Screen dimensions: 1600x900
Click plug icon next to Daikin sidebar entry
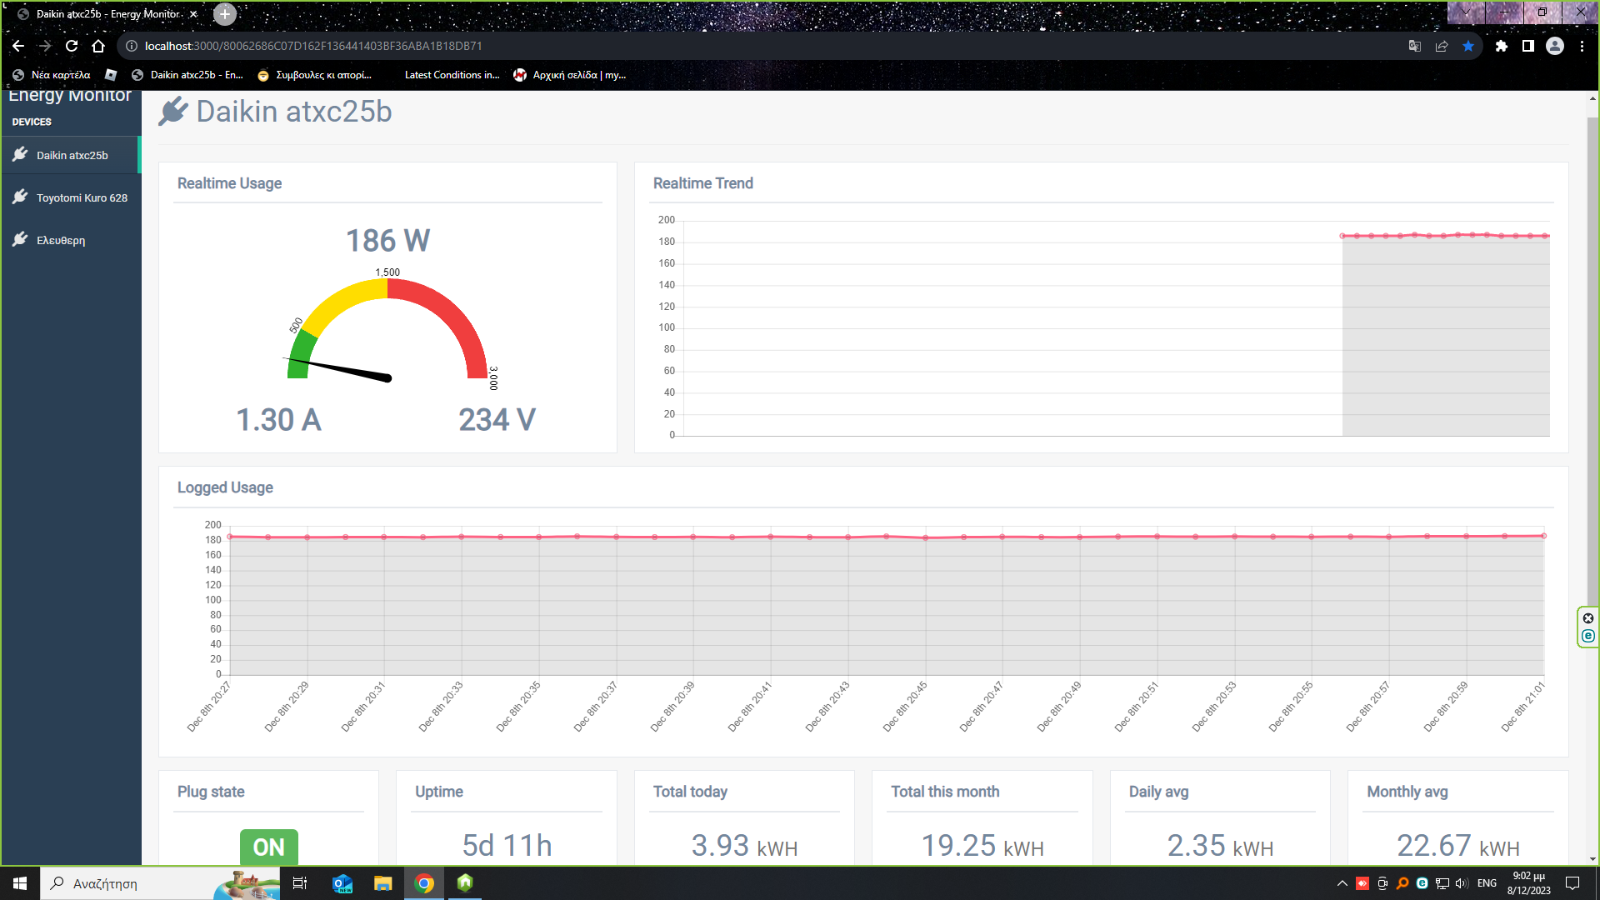pos(20,154)
